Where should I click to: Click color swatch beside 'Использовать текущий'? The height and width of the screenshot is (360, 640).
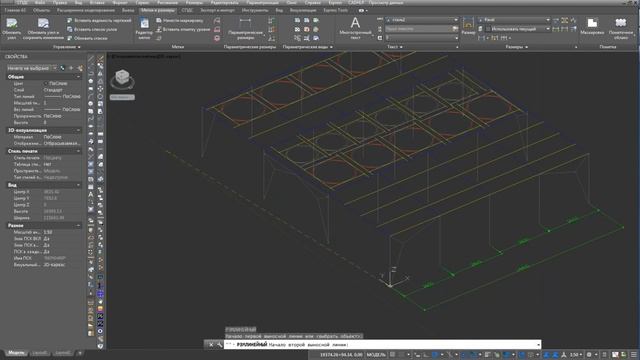pos(488,29)
